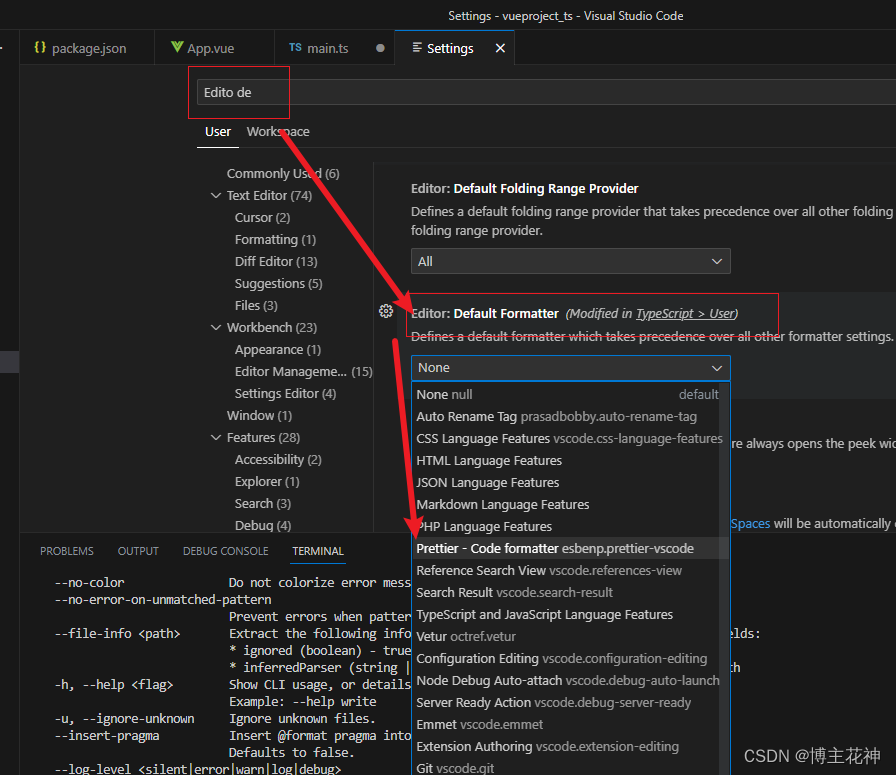This screenshot has width=896, height=775.
Task: Click the formatter dropdown list scrollbar
Action: tap(725, 577)
